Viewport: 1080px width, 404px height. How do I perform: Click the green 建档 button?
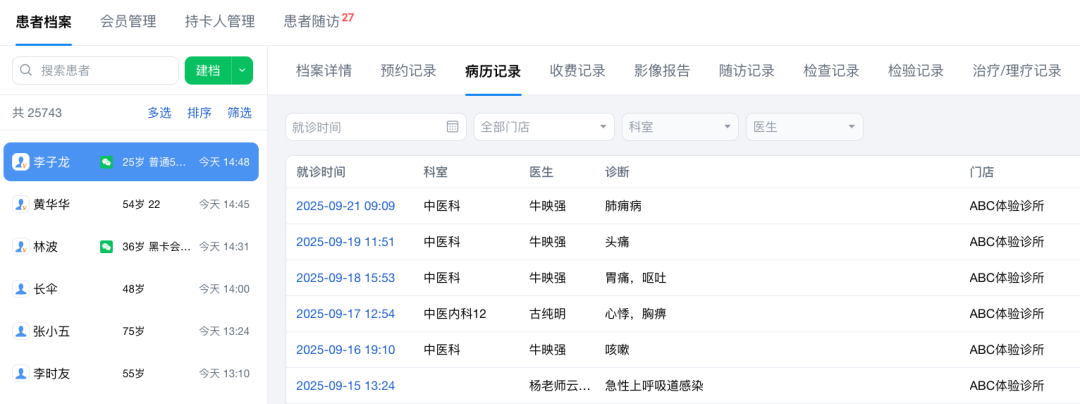[x=208, y=71]
